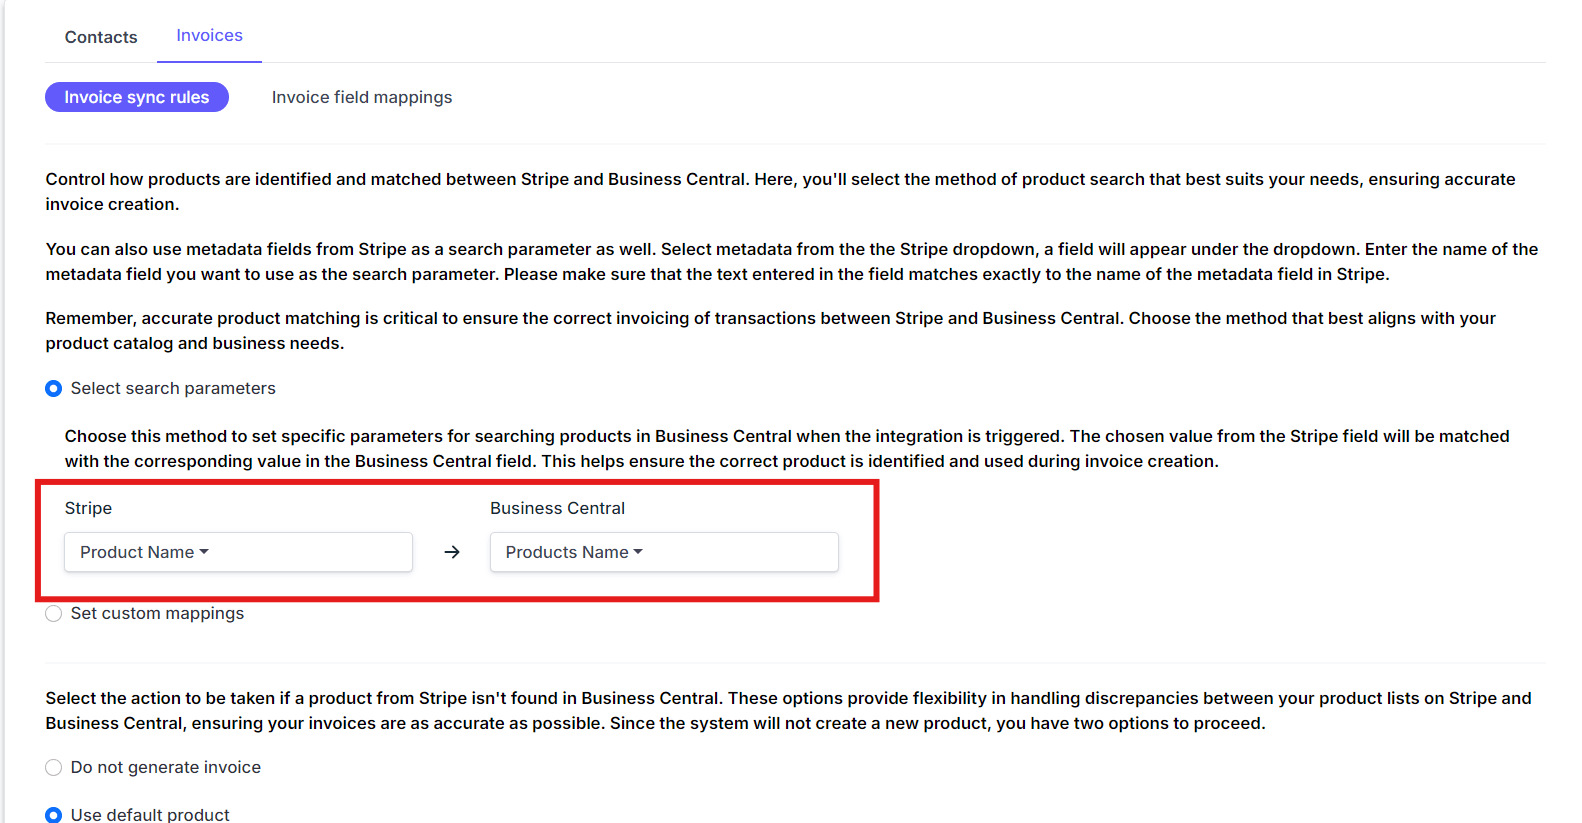This screenshot has width=1582, height=823.
Task: Open the Stripe Product Name dropdown
Action: pyautogui.click(x=238, y=552)
